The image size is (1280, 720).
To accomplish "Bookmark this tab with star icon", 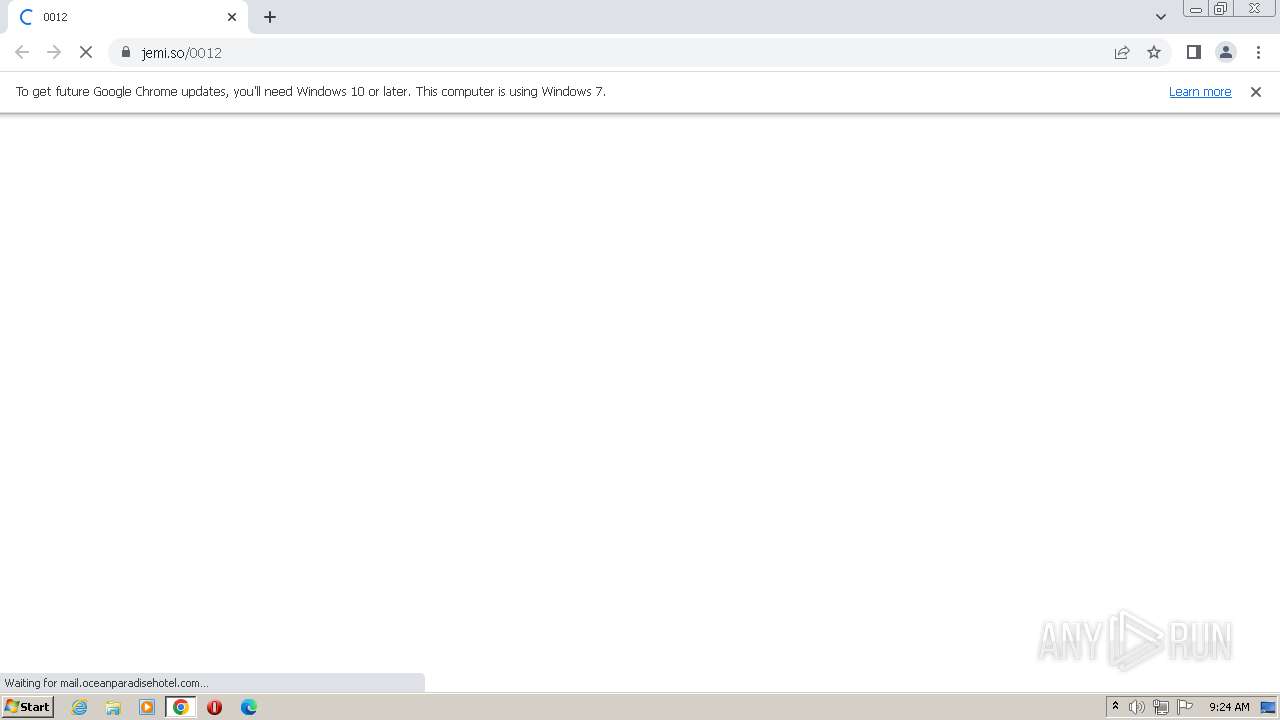I will (x=1154, y=52).
